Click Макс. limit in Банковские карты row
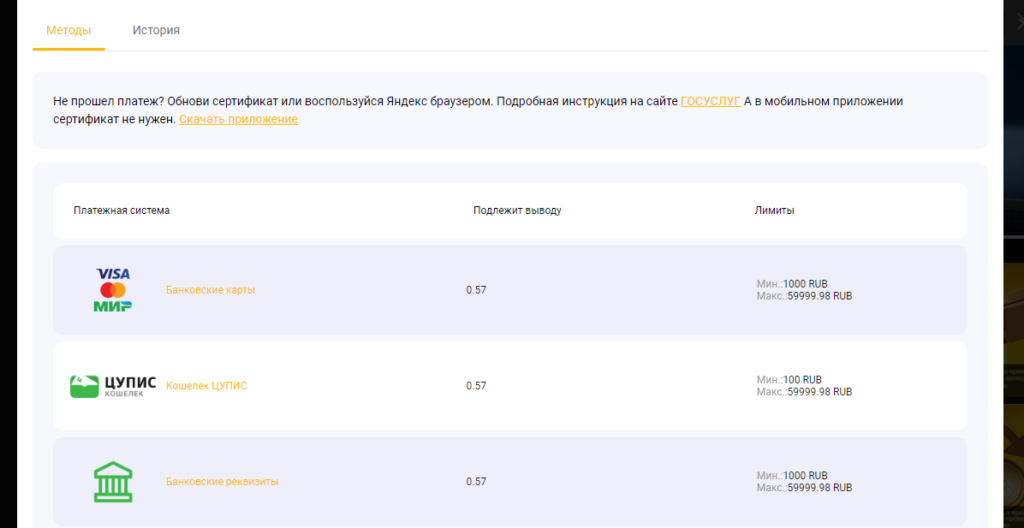 tap(805, 296)
